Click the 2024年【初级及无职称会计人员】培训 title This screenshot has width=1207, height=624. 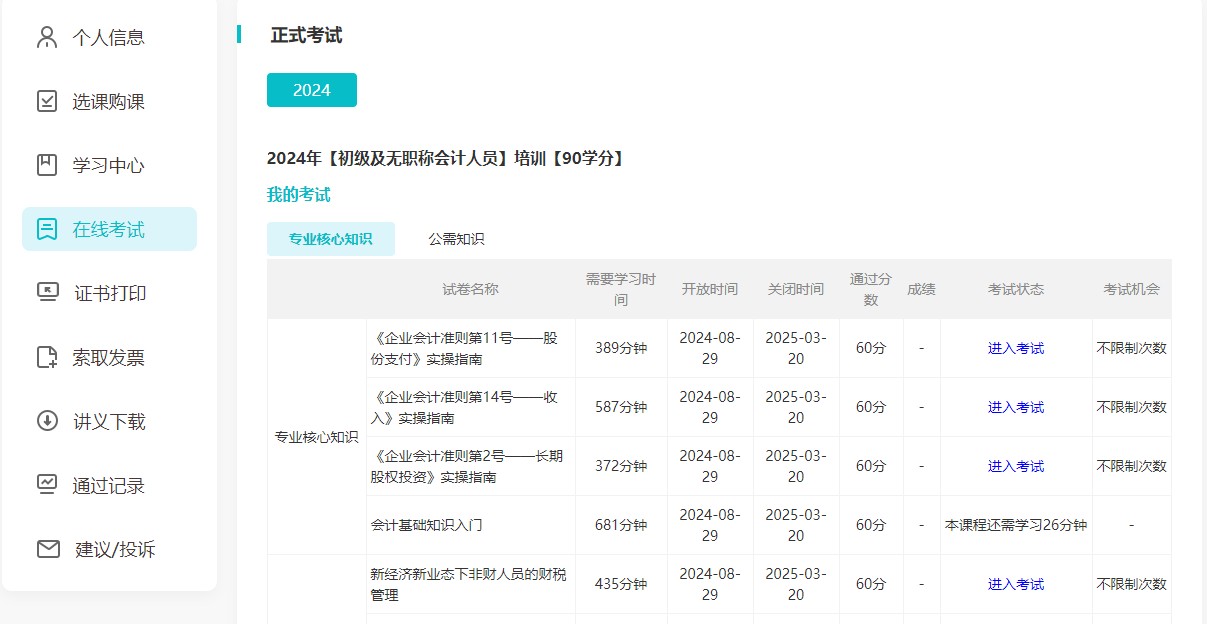(447, 158)
